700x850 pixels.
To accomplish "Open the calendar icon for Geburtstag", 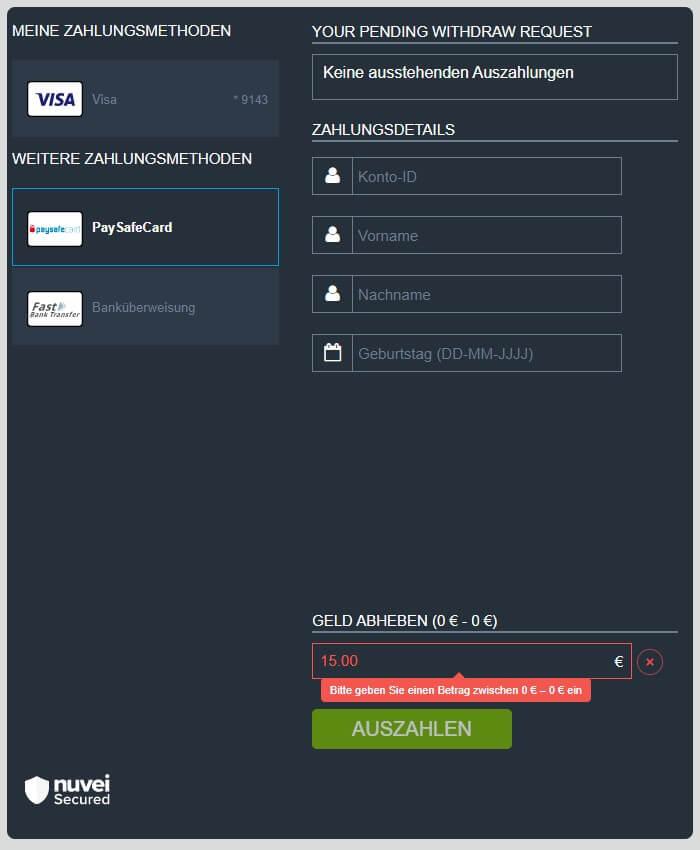I will pyautogui.click(x=333, y=353).
